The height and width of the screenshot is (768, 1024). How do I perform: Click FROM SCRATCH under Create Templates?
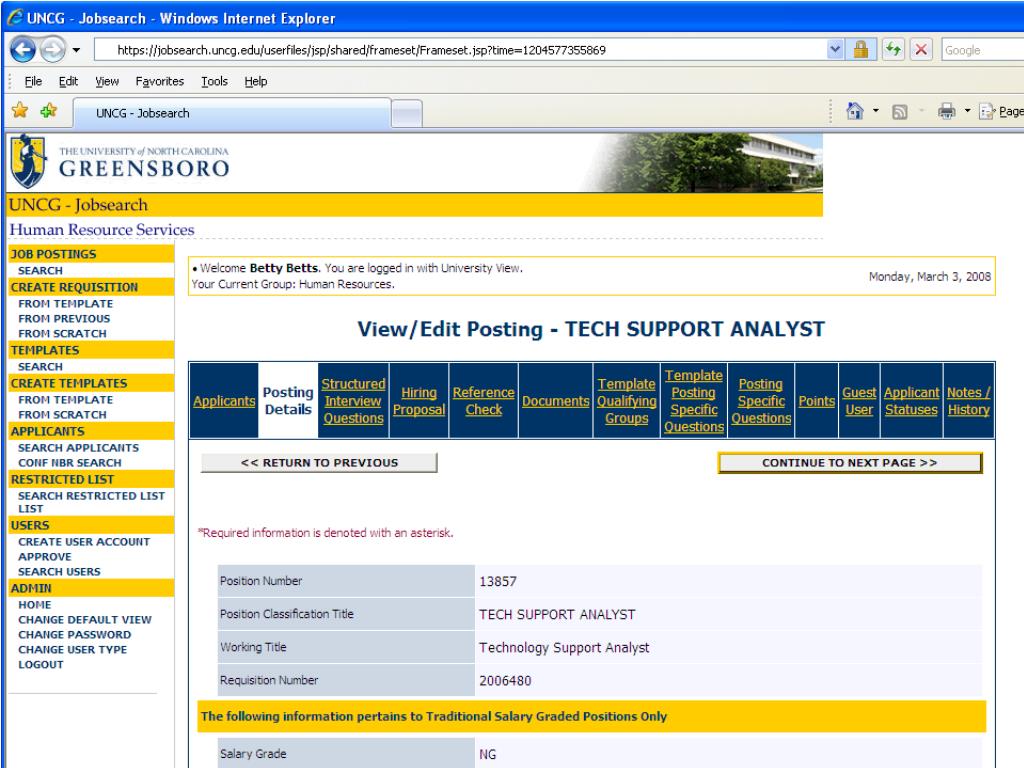click(62, 415)
